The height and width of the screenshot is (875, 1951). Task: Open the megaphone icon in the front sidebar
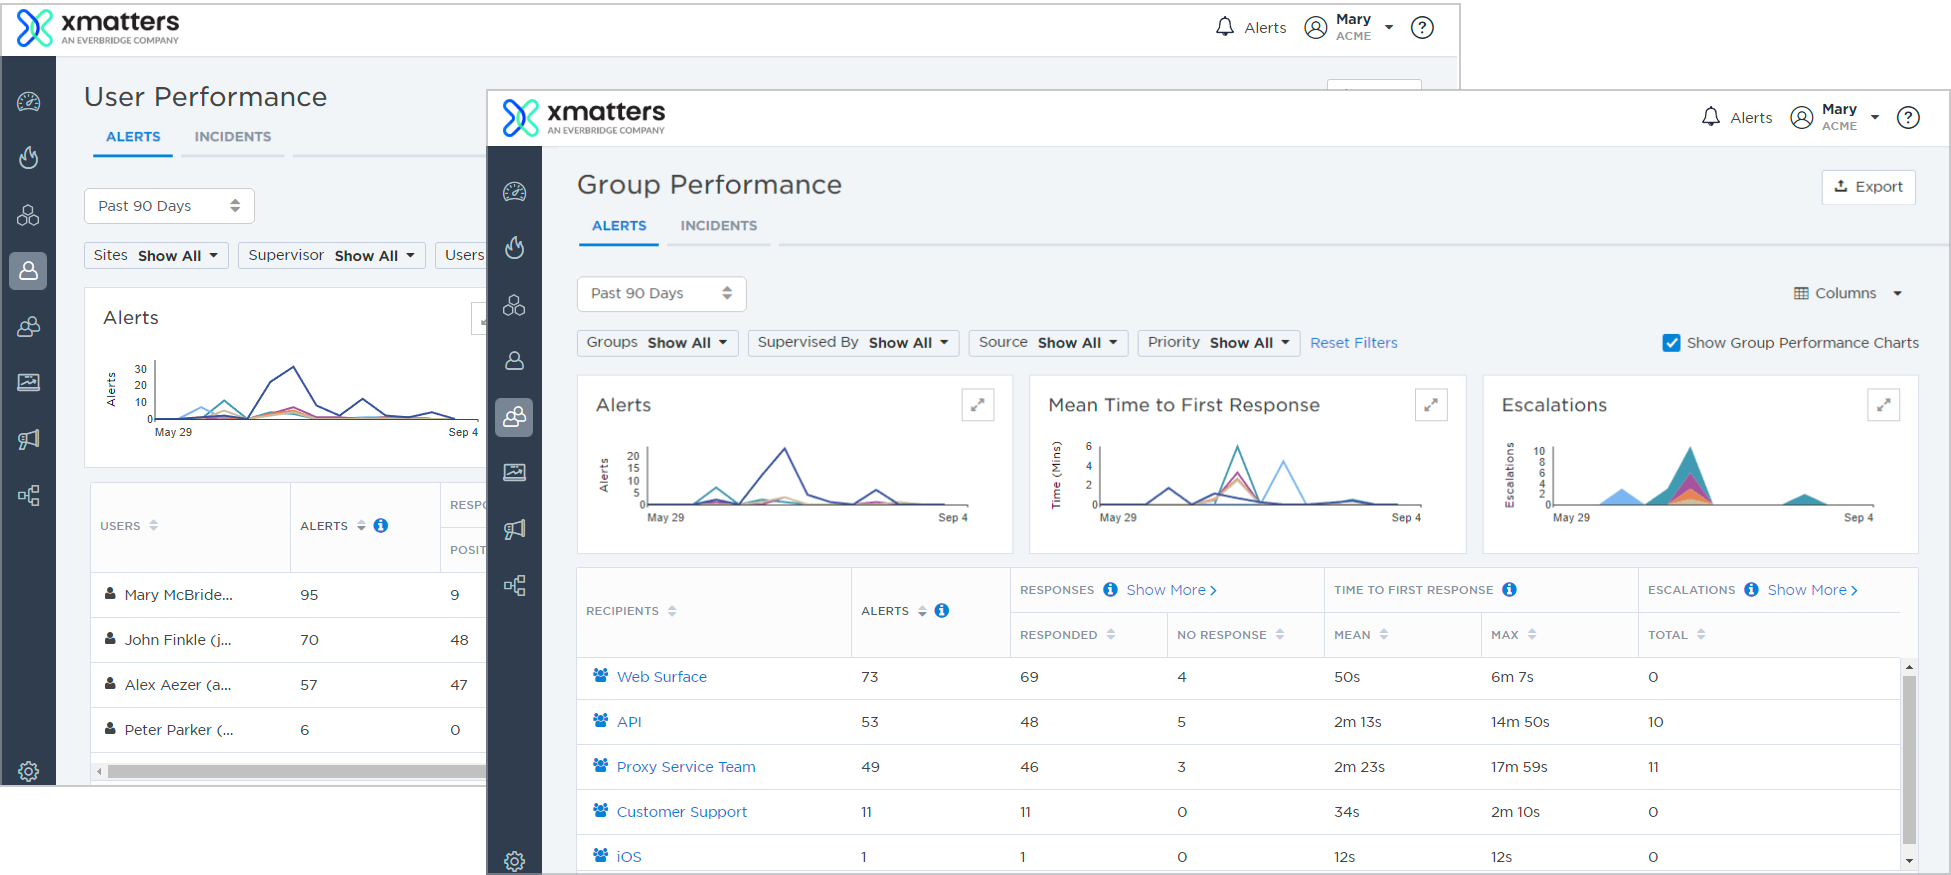pyautogui.click(x=514, y=529)
